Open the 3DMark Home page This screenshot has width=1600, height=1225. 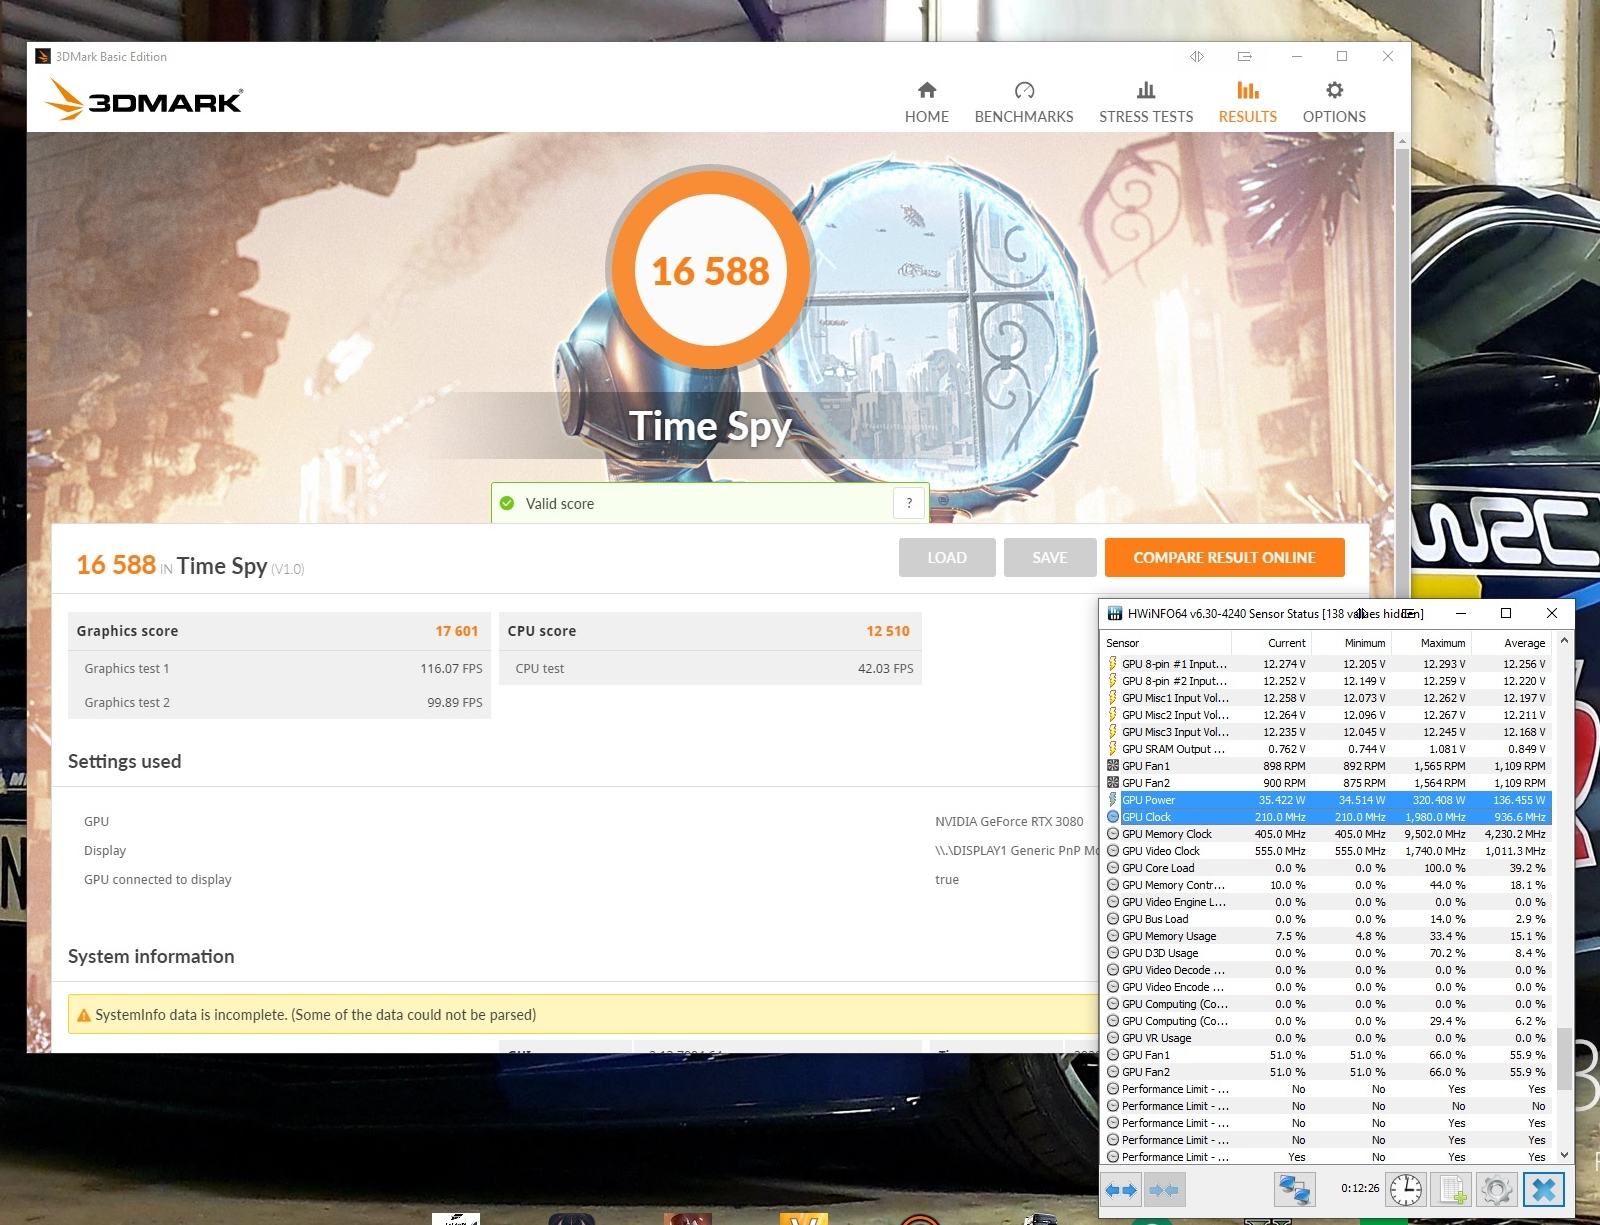click(927, 103)
